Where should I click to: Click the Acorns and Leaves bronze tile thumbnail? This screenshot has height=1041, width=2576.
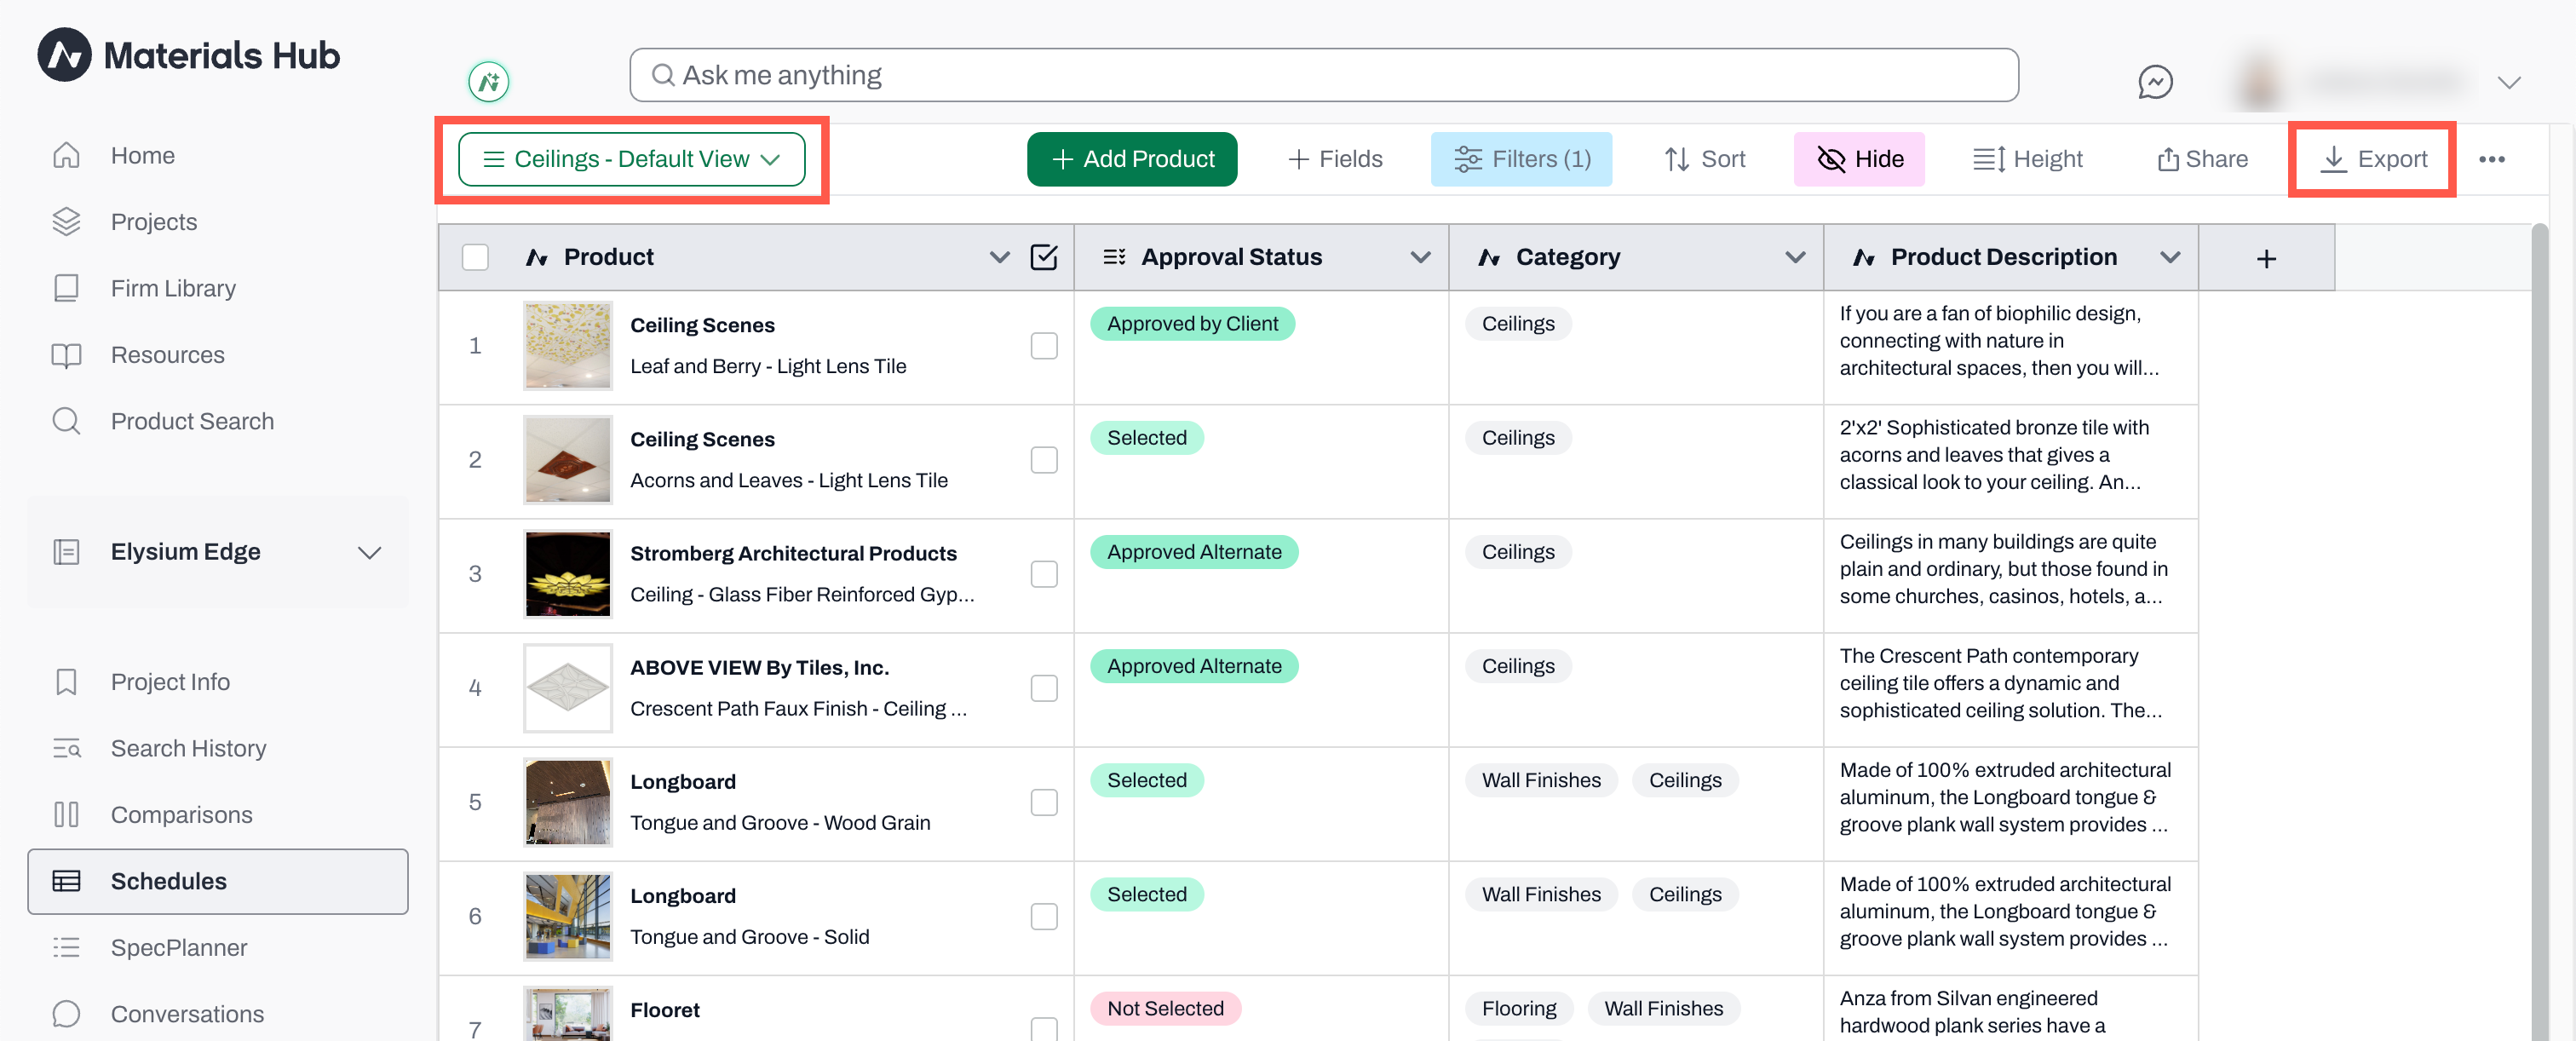(567, 460)
